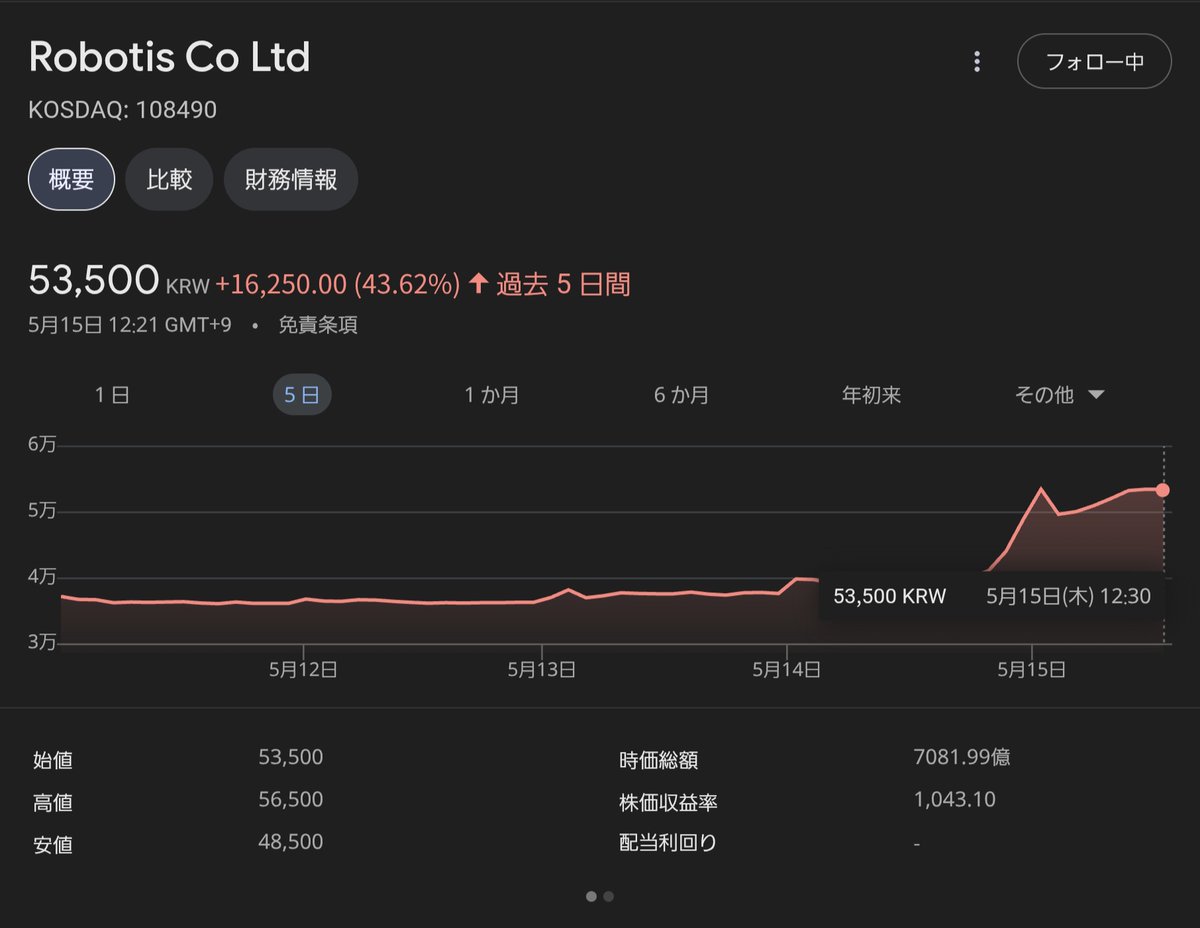
Task: Select the 5日 time range
Action: (x=302, y=395)
